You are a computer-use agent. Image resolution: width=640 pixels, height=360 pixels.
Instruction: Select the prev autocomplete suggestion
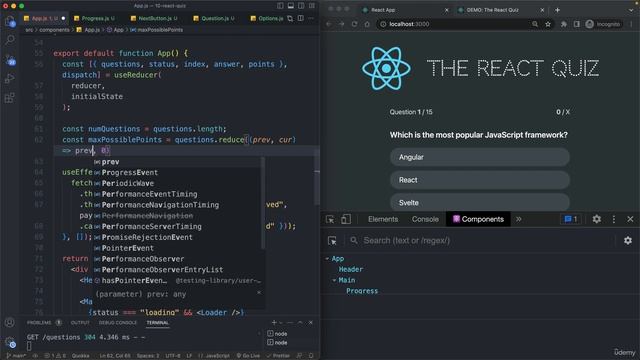[178, 162]
